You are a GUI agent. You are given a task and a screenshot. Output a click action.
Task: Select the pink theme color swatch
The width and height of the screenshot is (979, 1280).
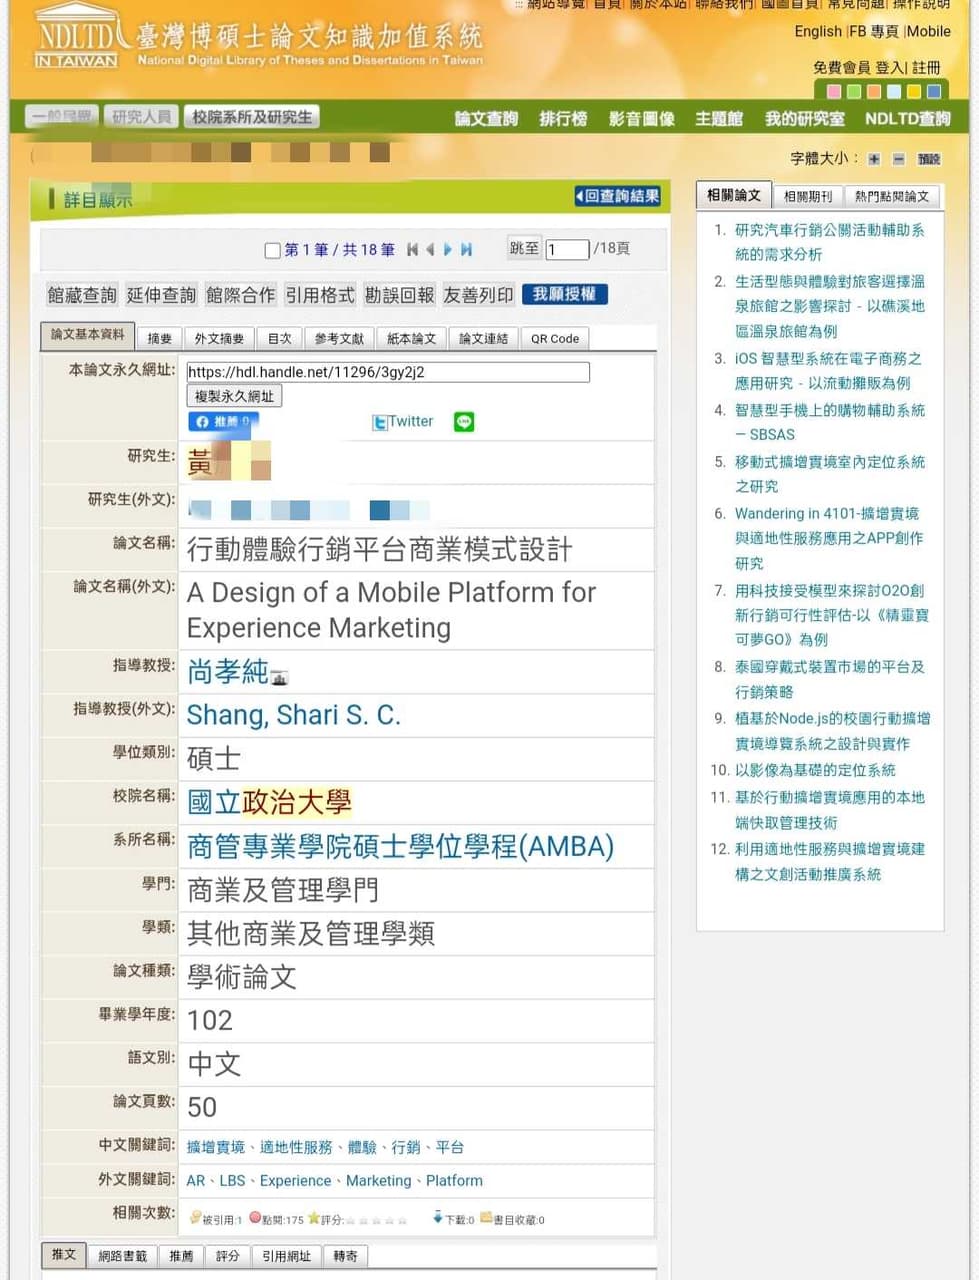point(834,92)
